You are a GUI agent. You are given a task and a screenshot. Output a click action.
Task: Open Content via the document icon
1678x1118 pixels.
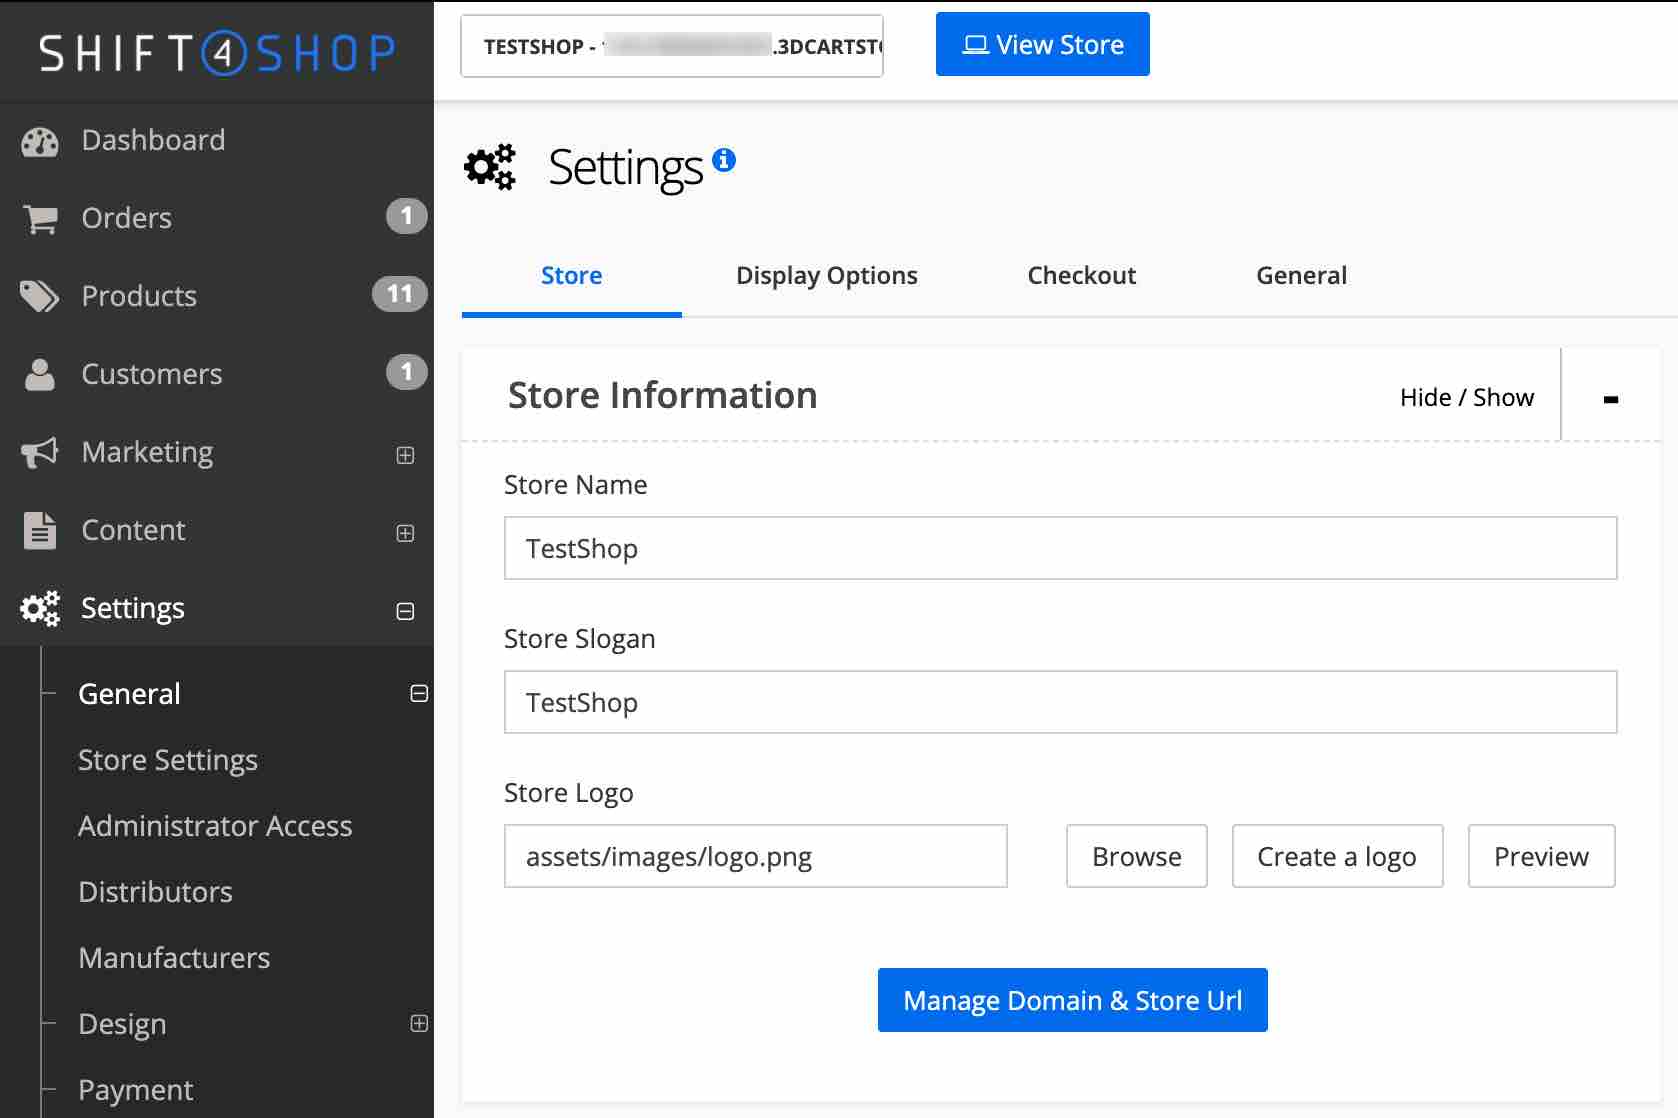pos(38,530)
